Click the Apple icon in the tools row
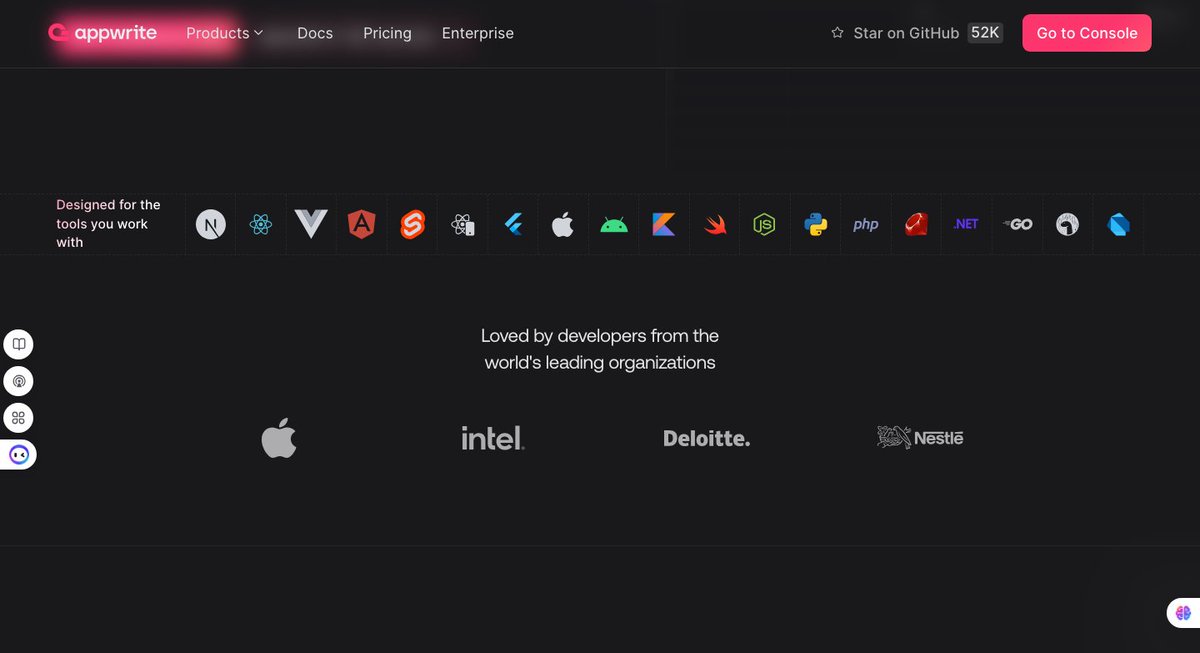The height and width of the screenshot is (653, 1200). click(563, 224)
